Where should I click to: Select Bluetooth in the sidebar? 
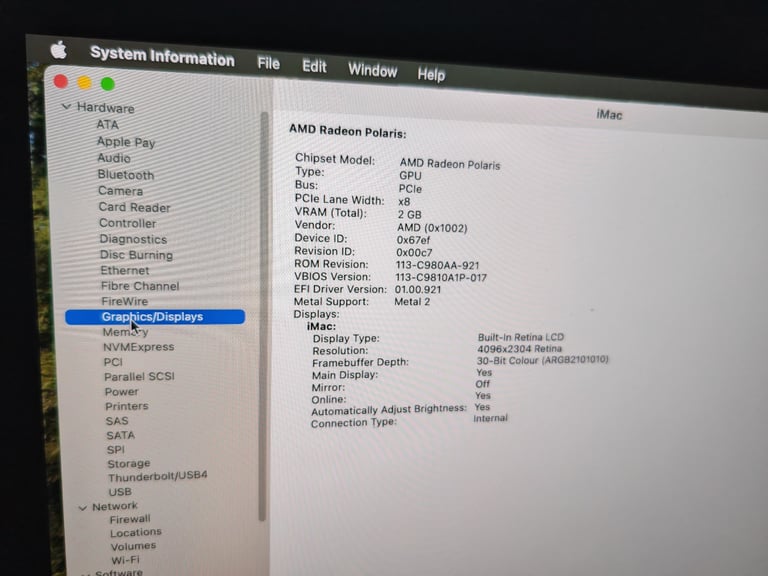[x=126, y=174]
